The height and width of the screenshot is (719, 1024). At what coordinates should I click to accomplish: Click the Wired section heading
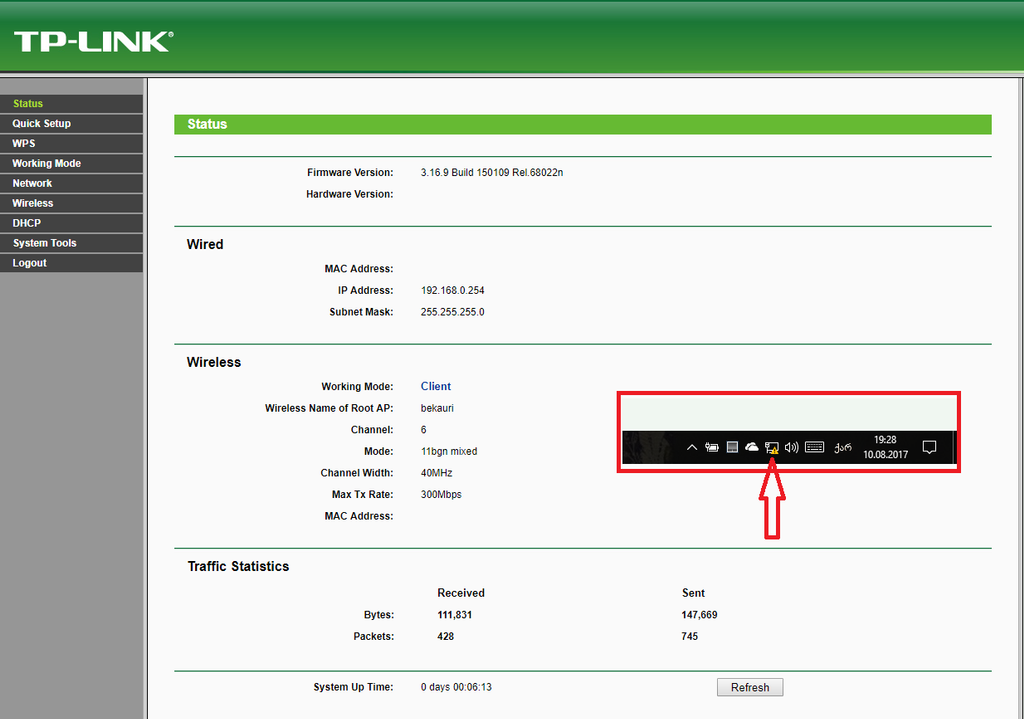205,244
